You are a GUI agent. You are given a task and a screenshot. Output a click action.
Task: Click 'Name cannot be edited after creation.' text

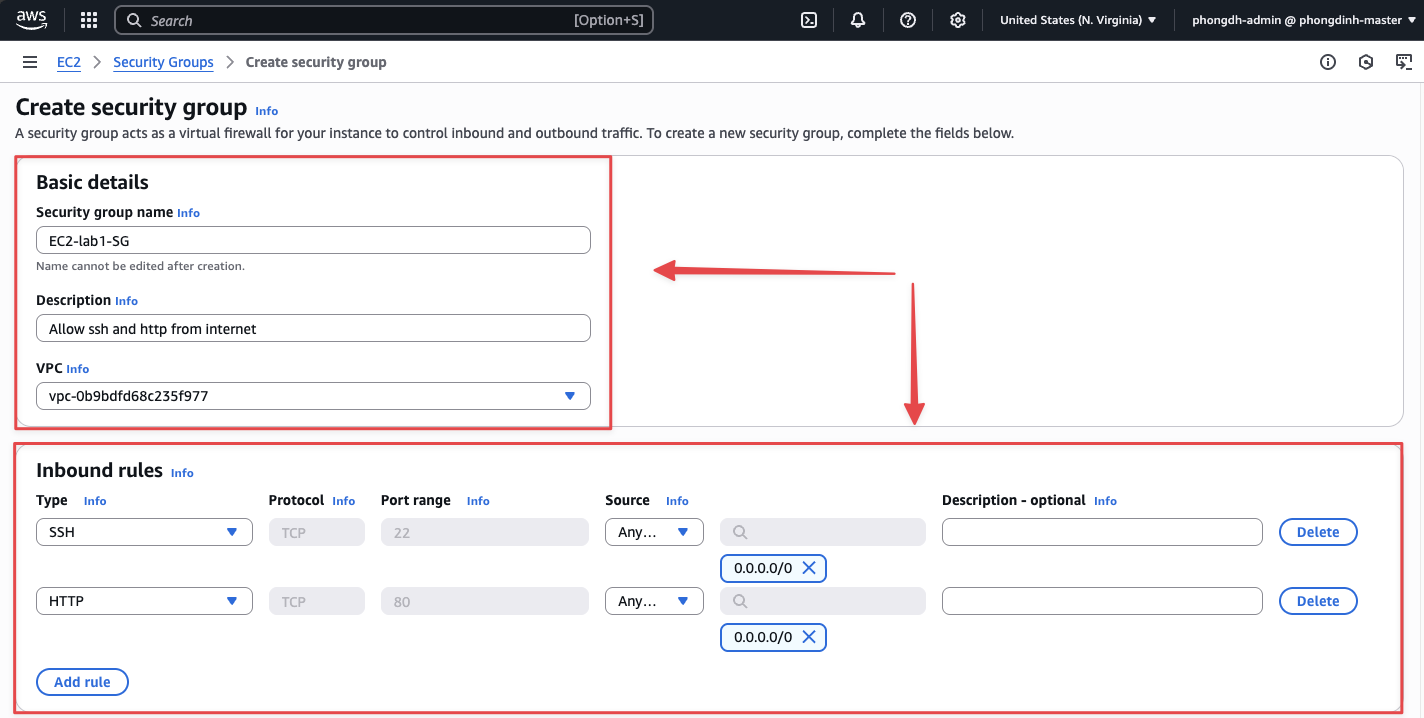[x=140, y=266]
